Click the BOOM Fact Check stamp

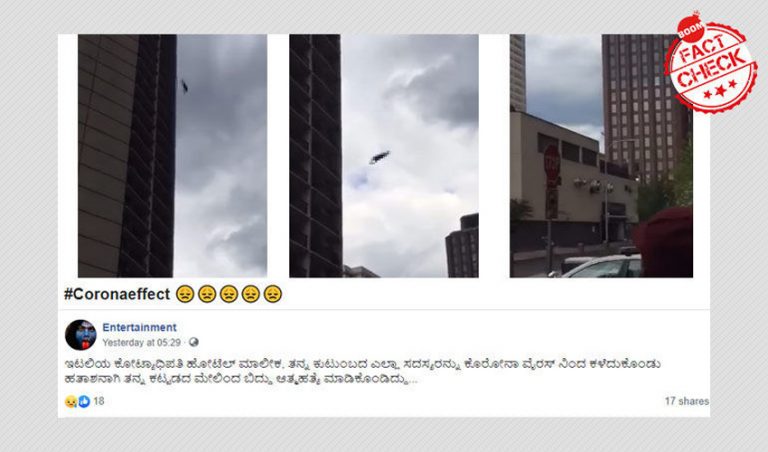(711, 64)
